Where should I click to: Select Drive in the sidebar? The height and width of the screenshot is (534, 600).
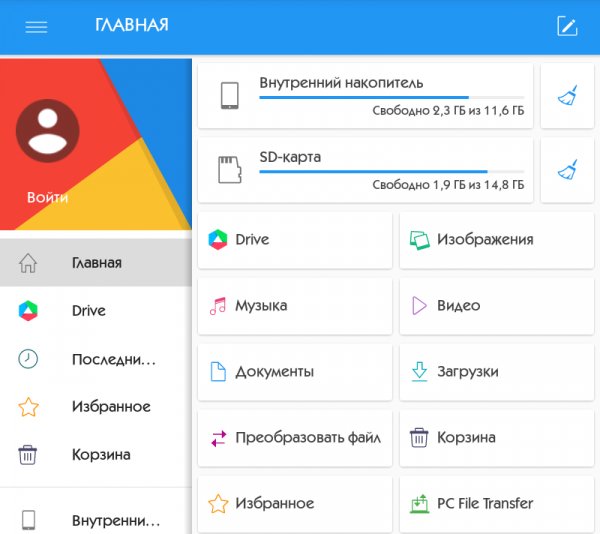(x=96, y=311)
